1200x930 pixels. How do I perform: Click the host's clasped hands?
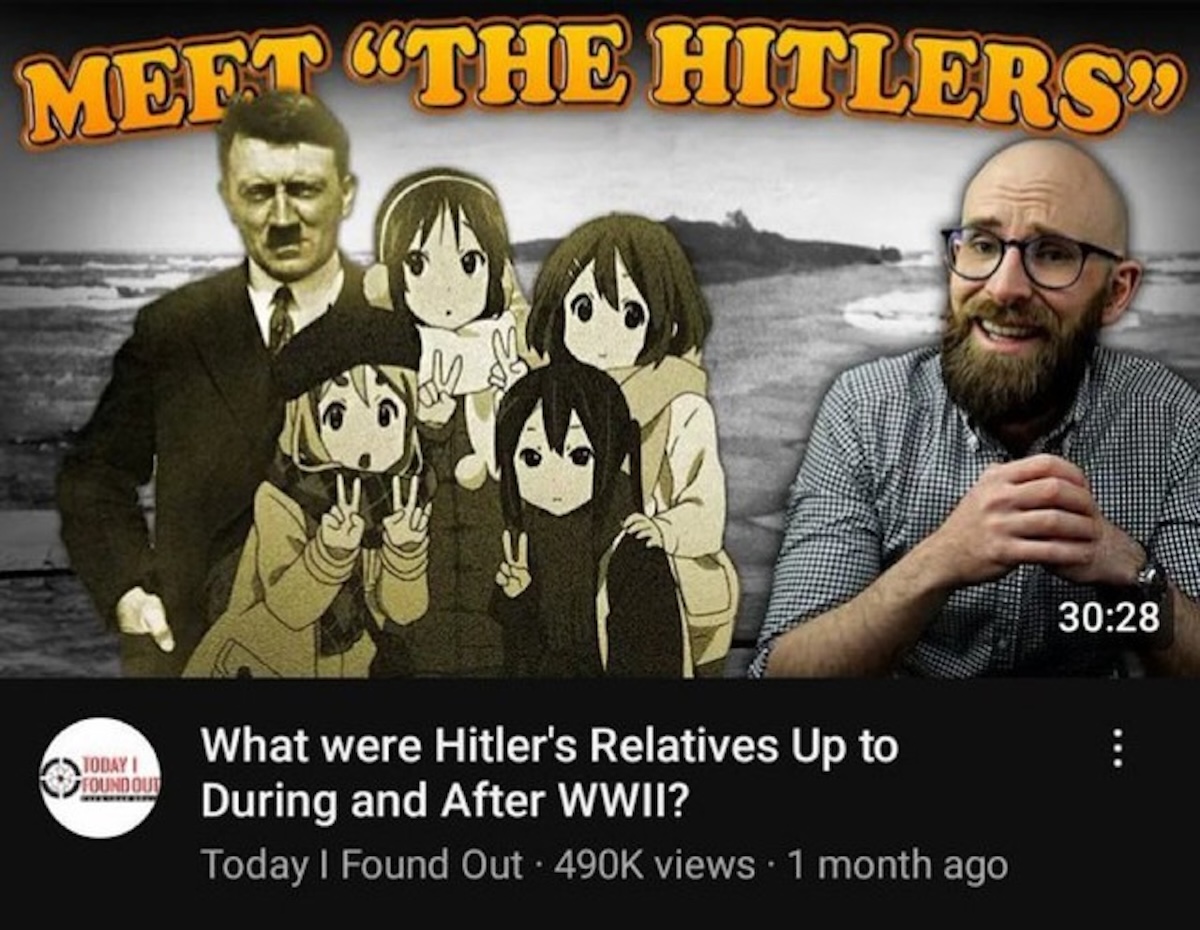[x=1025, y=520]
